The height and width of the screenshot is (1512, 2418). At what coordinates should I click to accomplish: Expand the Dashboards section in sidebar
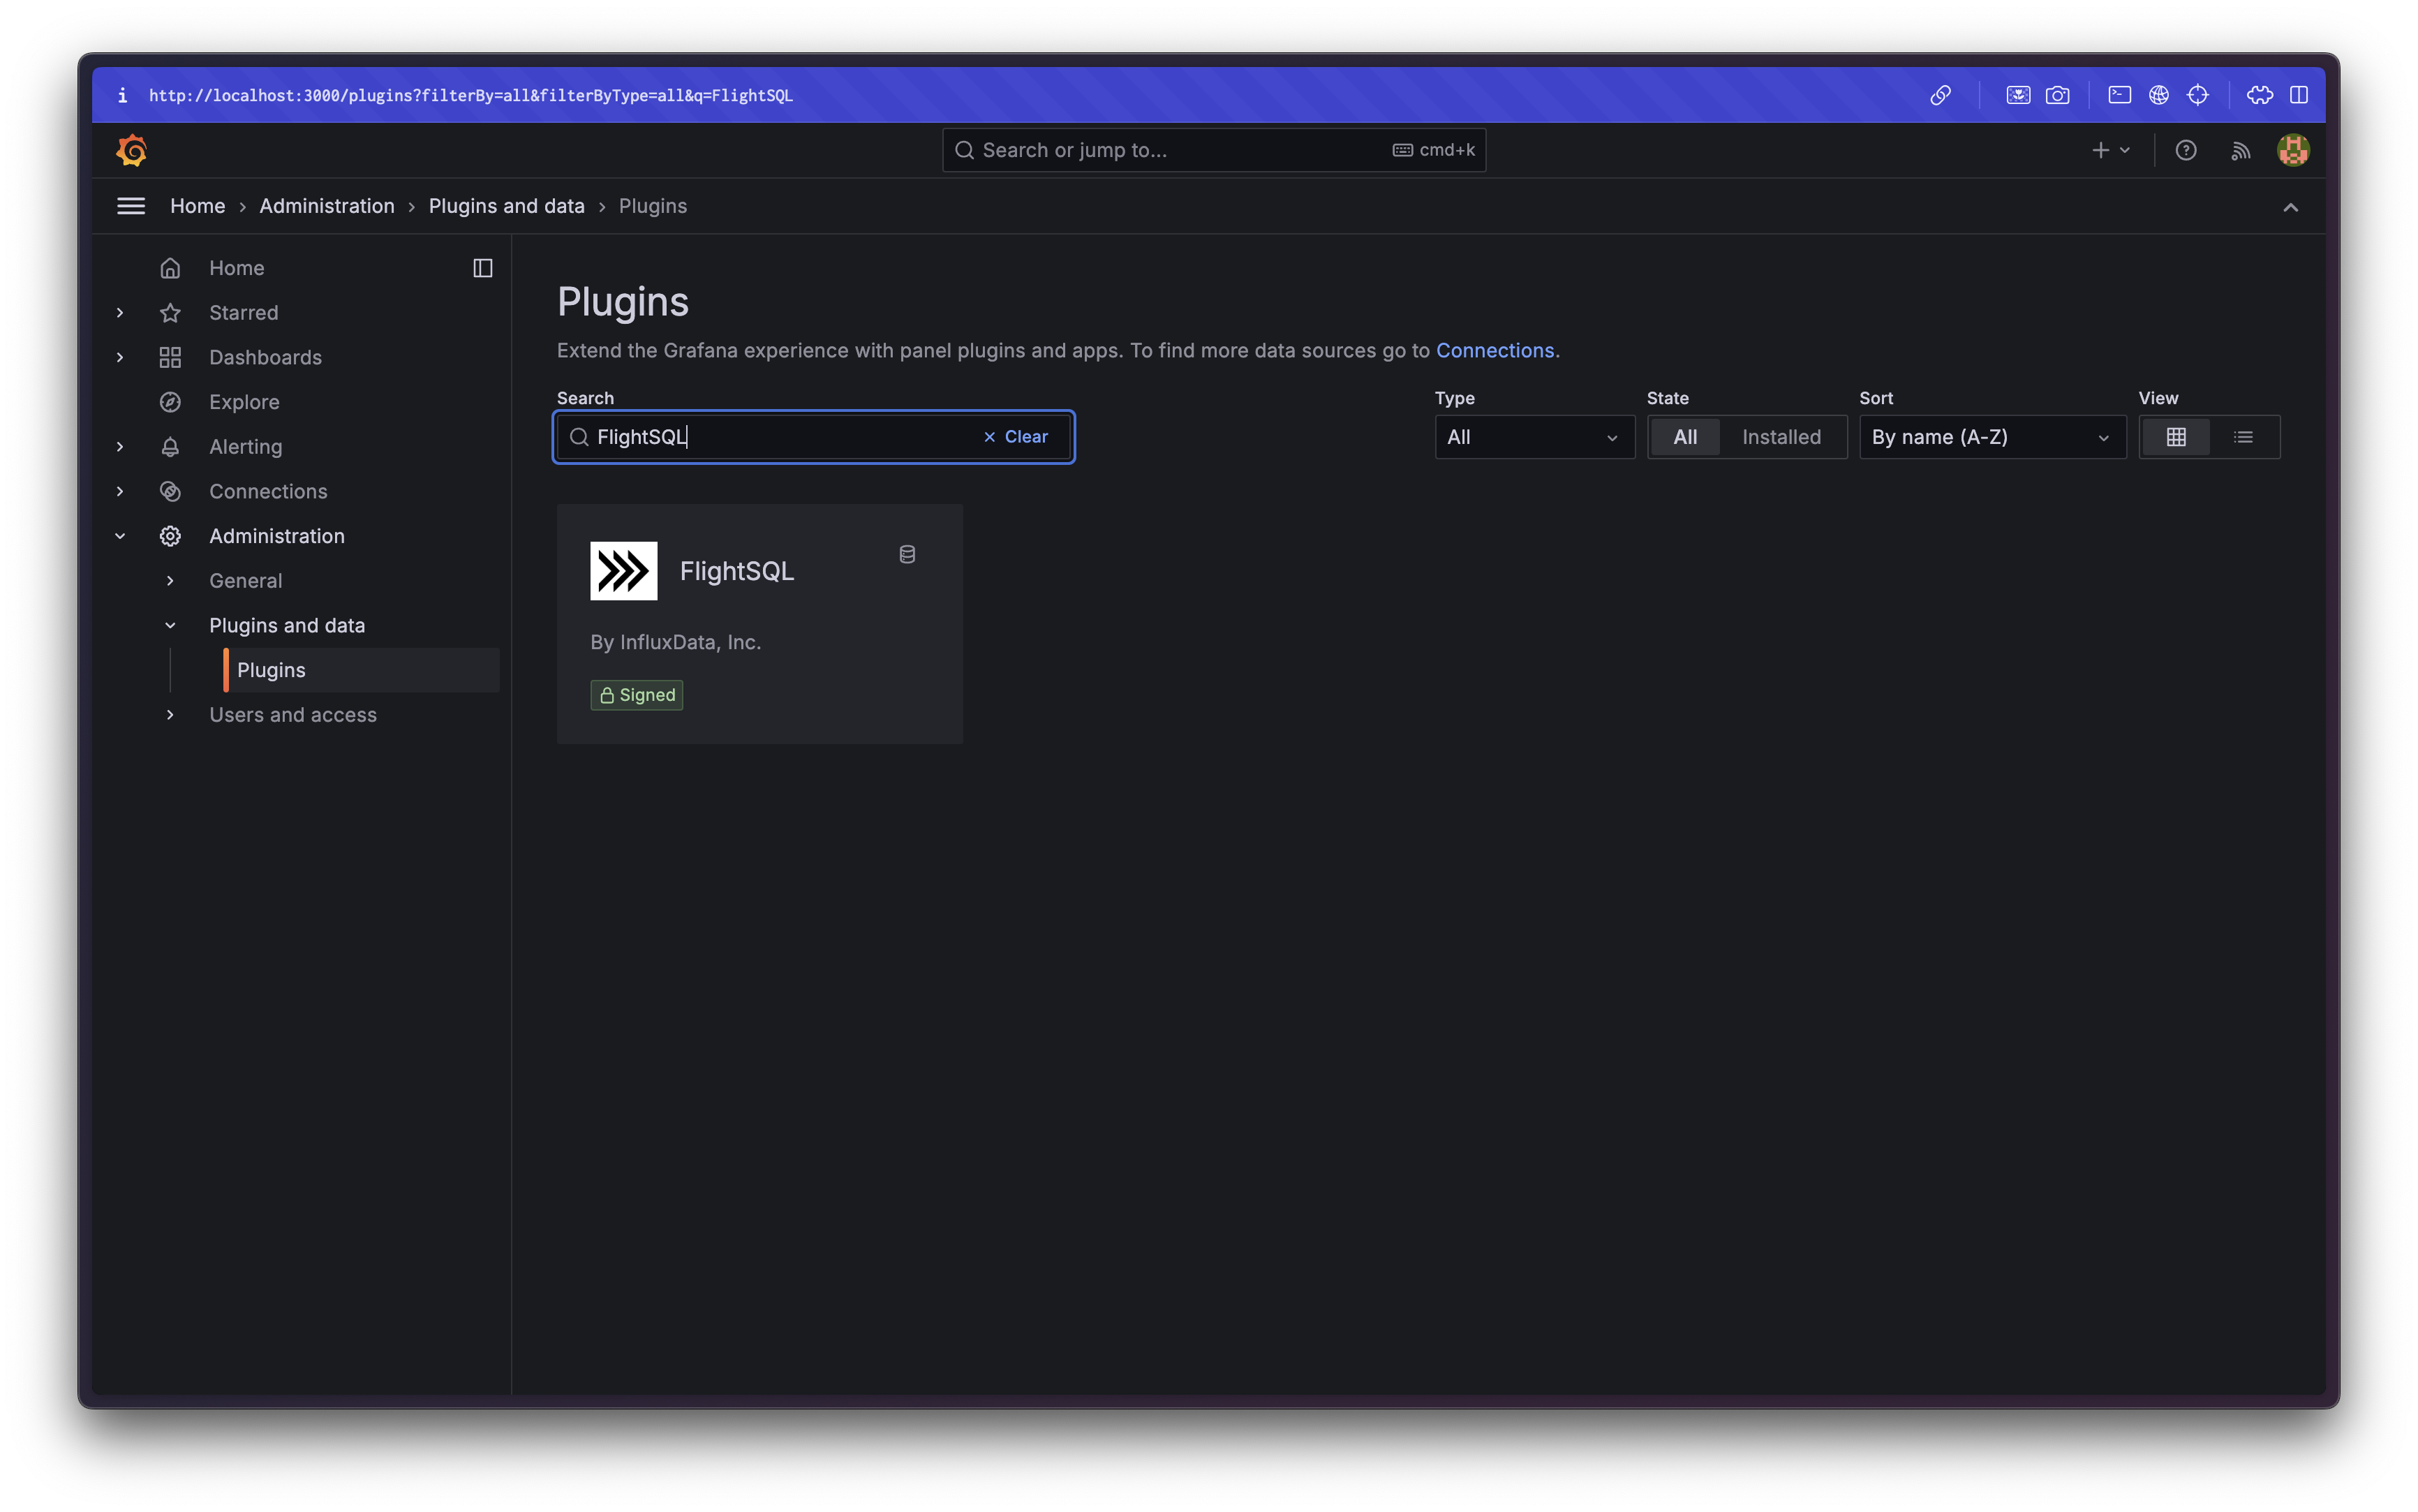tap(120, 357)
